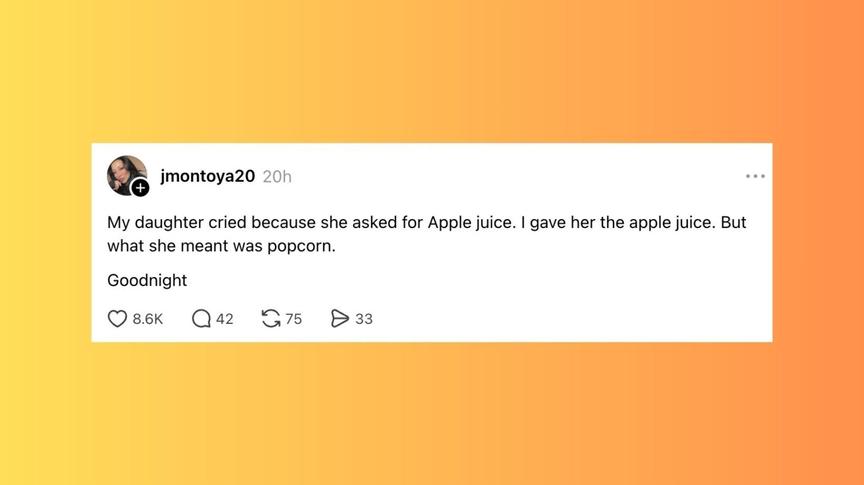
Task: View the 8.6K likes count
Action: (148, 319)
